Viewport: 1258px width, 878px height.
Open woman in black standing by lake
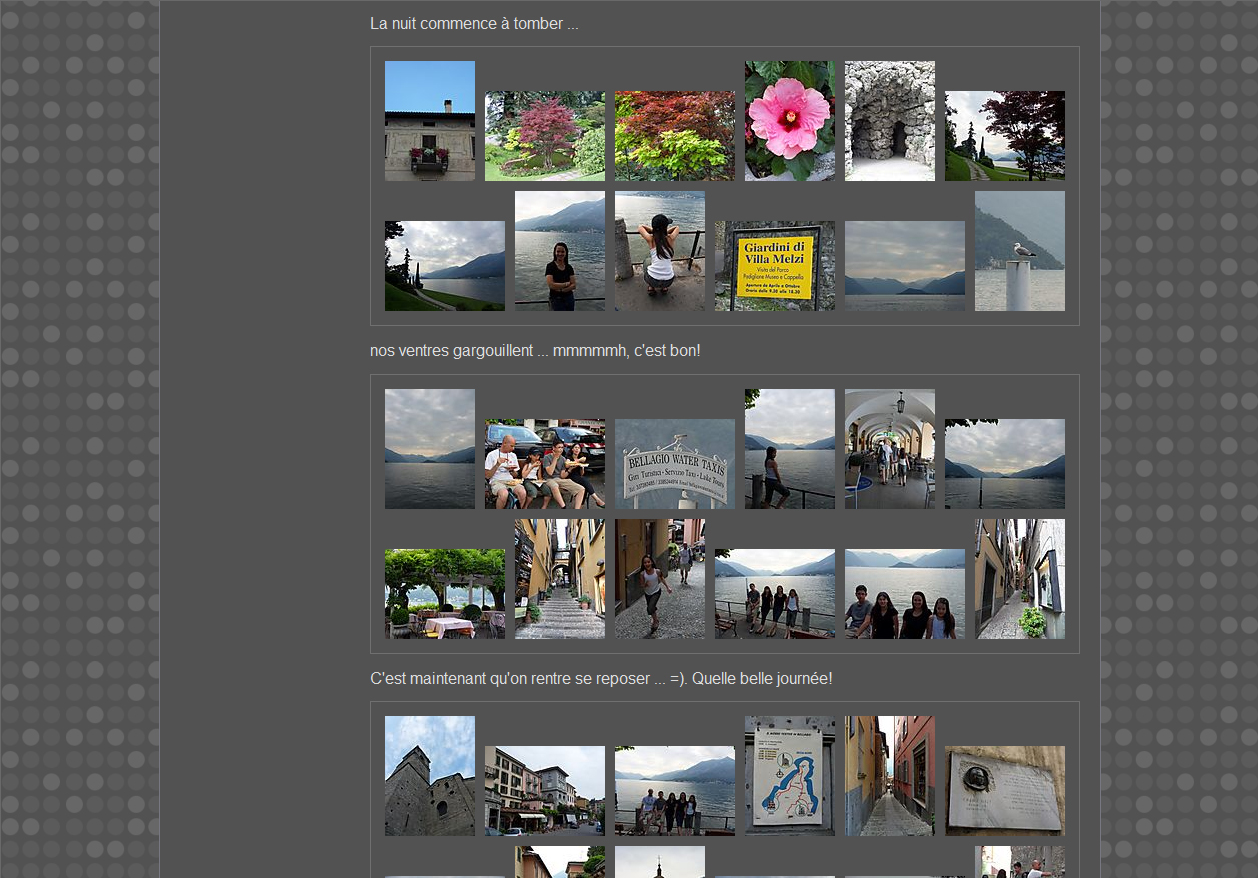(x=559, y=251)
